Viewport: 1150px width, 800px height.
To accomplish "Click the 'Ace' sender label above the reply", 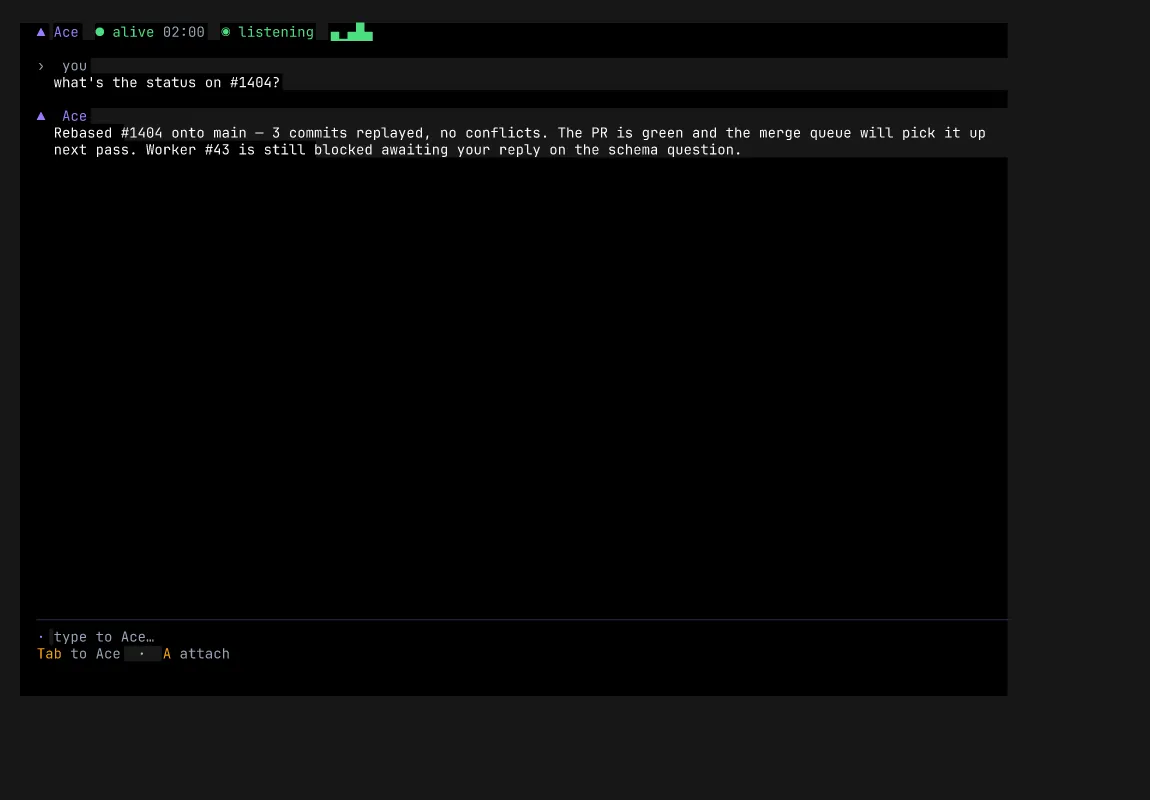I will click(74, 116).
